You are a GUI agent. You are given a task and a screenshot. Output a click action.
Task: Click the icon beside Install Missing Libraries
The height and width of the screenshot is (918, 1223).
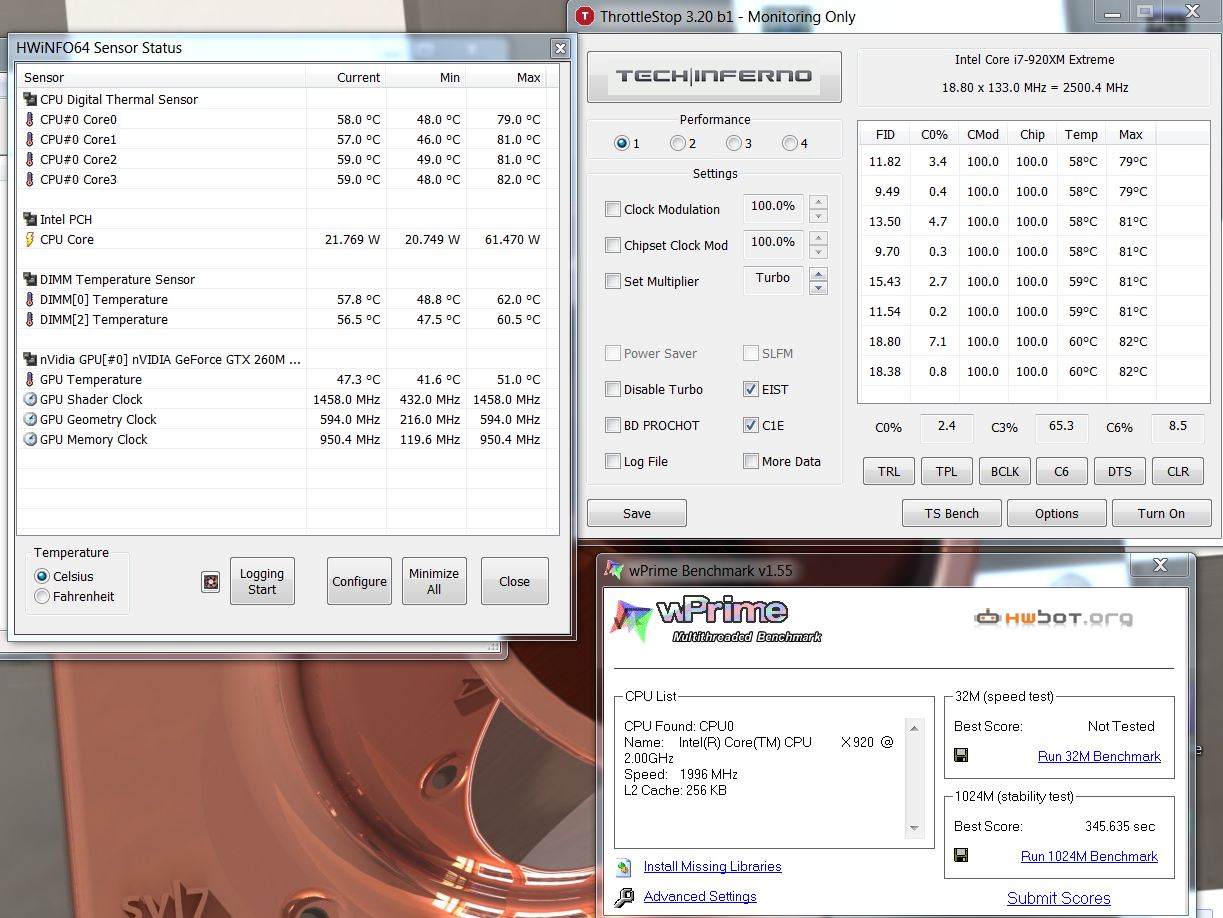pyautogui.click(x=624, y=867)
